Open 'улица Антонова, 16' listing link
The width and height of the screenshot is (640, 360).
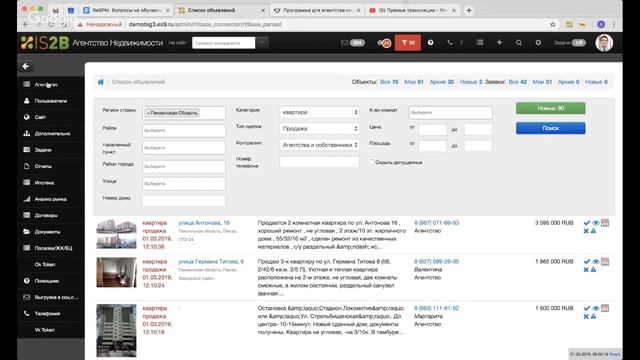(x=204, y=223)
